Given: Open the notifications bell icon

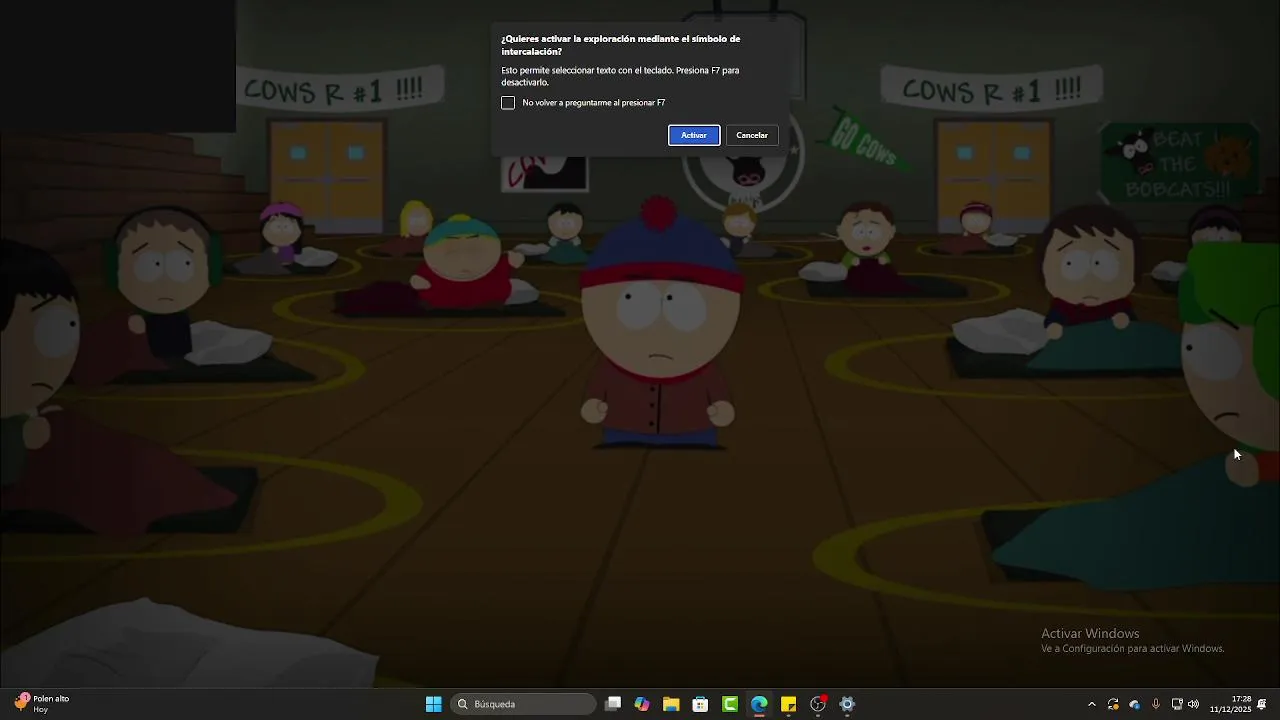Looking at the screenshot, I should pos(1262,704).
